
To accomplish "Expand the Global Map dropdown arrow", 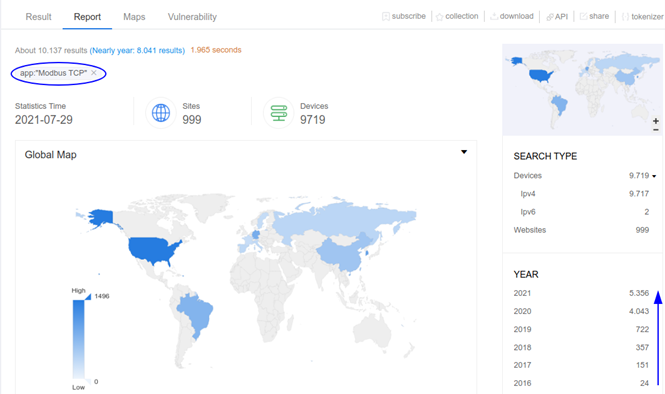I will click(464, 152).
